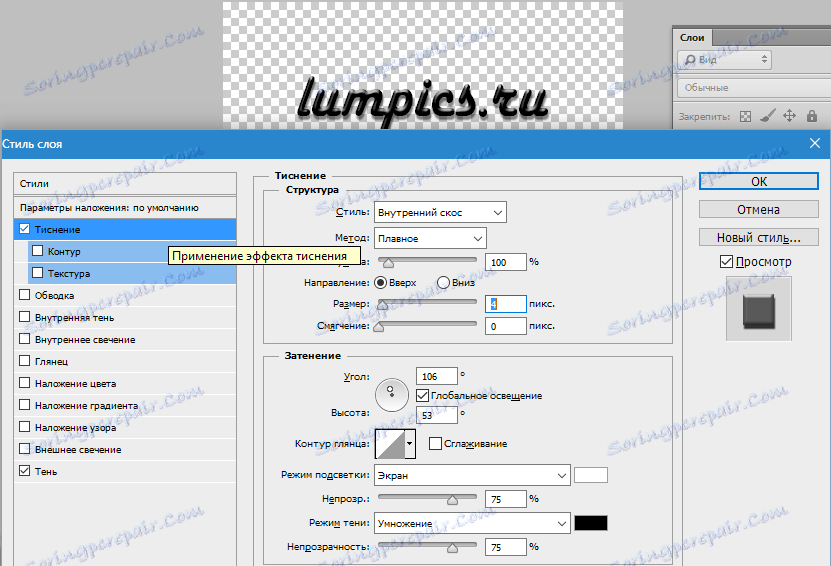Viewport: 831px width, 566px height.
Task: Open the Метод dropdown (Плавное)
Action: coord(430,238)
